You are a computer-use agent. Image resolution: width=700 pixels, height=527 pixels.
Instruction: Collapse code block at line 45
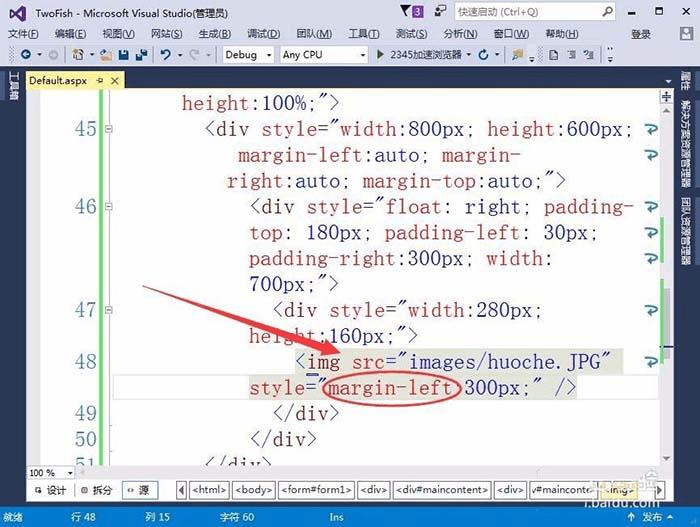[108, 129]
